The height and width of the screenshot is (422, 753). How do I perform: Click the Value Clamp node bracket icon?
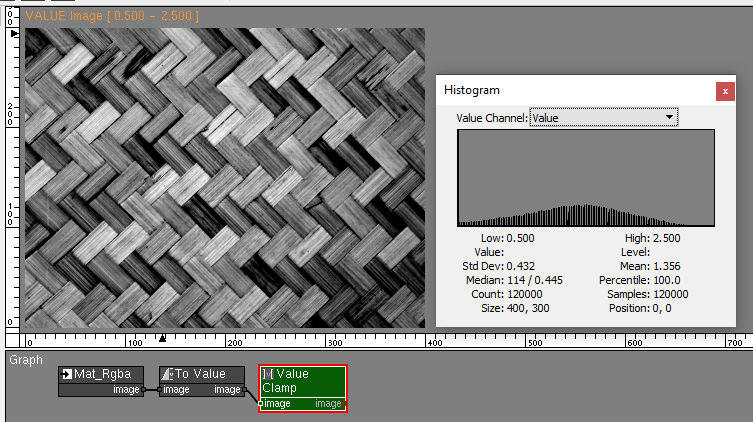coord(268,374)
